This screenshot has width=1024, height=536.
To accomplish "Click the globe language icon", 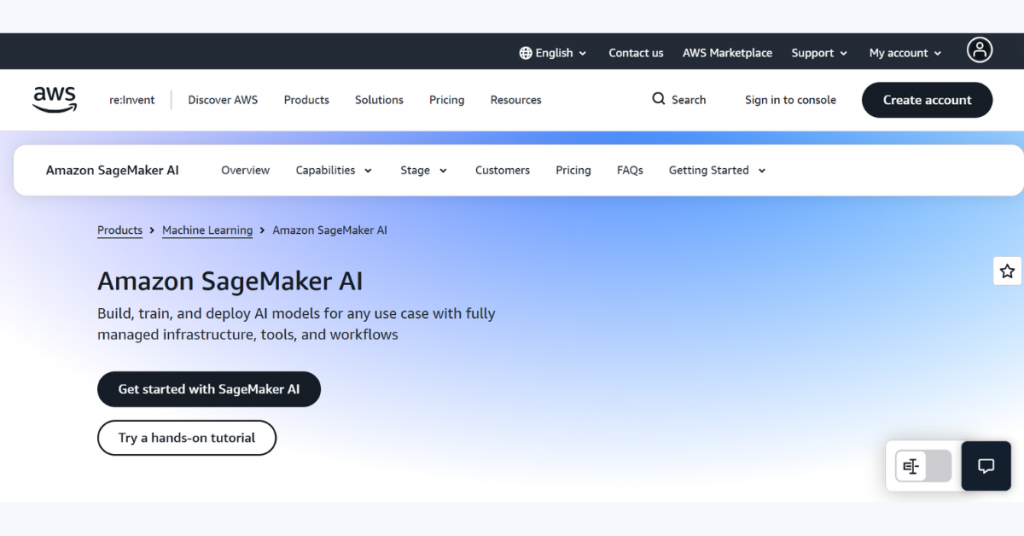I will click(525, 53).
